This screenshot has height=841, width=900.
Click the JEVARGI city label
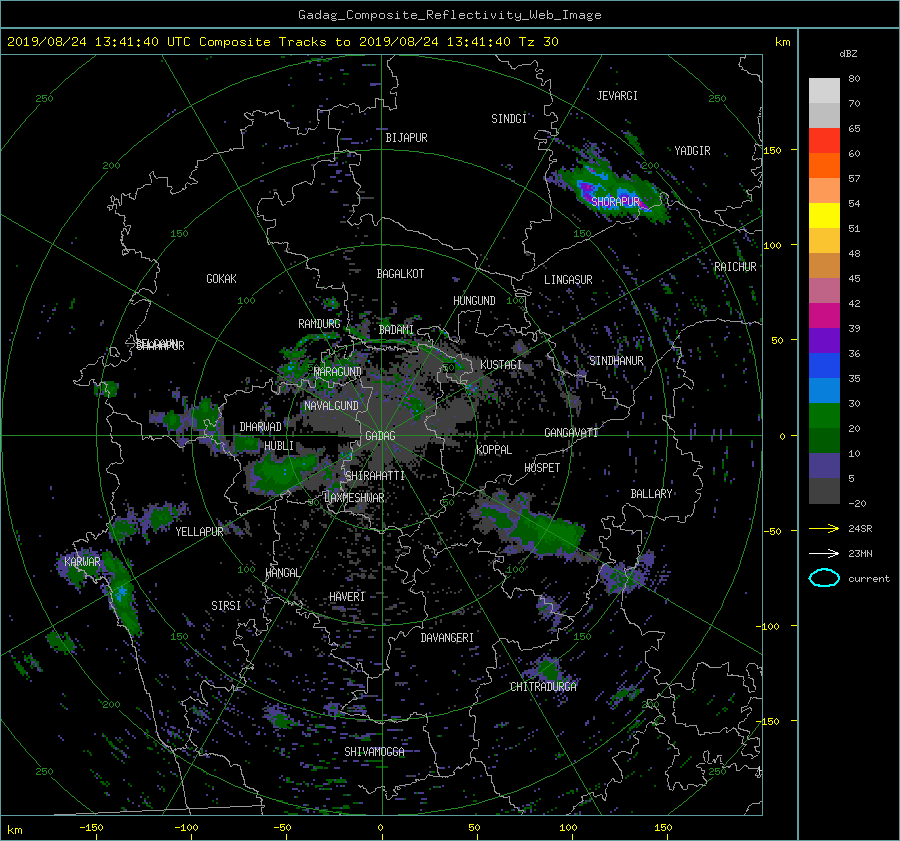pos(617,96)
